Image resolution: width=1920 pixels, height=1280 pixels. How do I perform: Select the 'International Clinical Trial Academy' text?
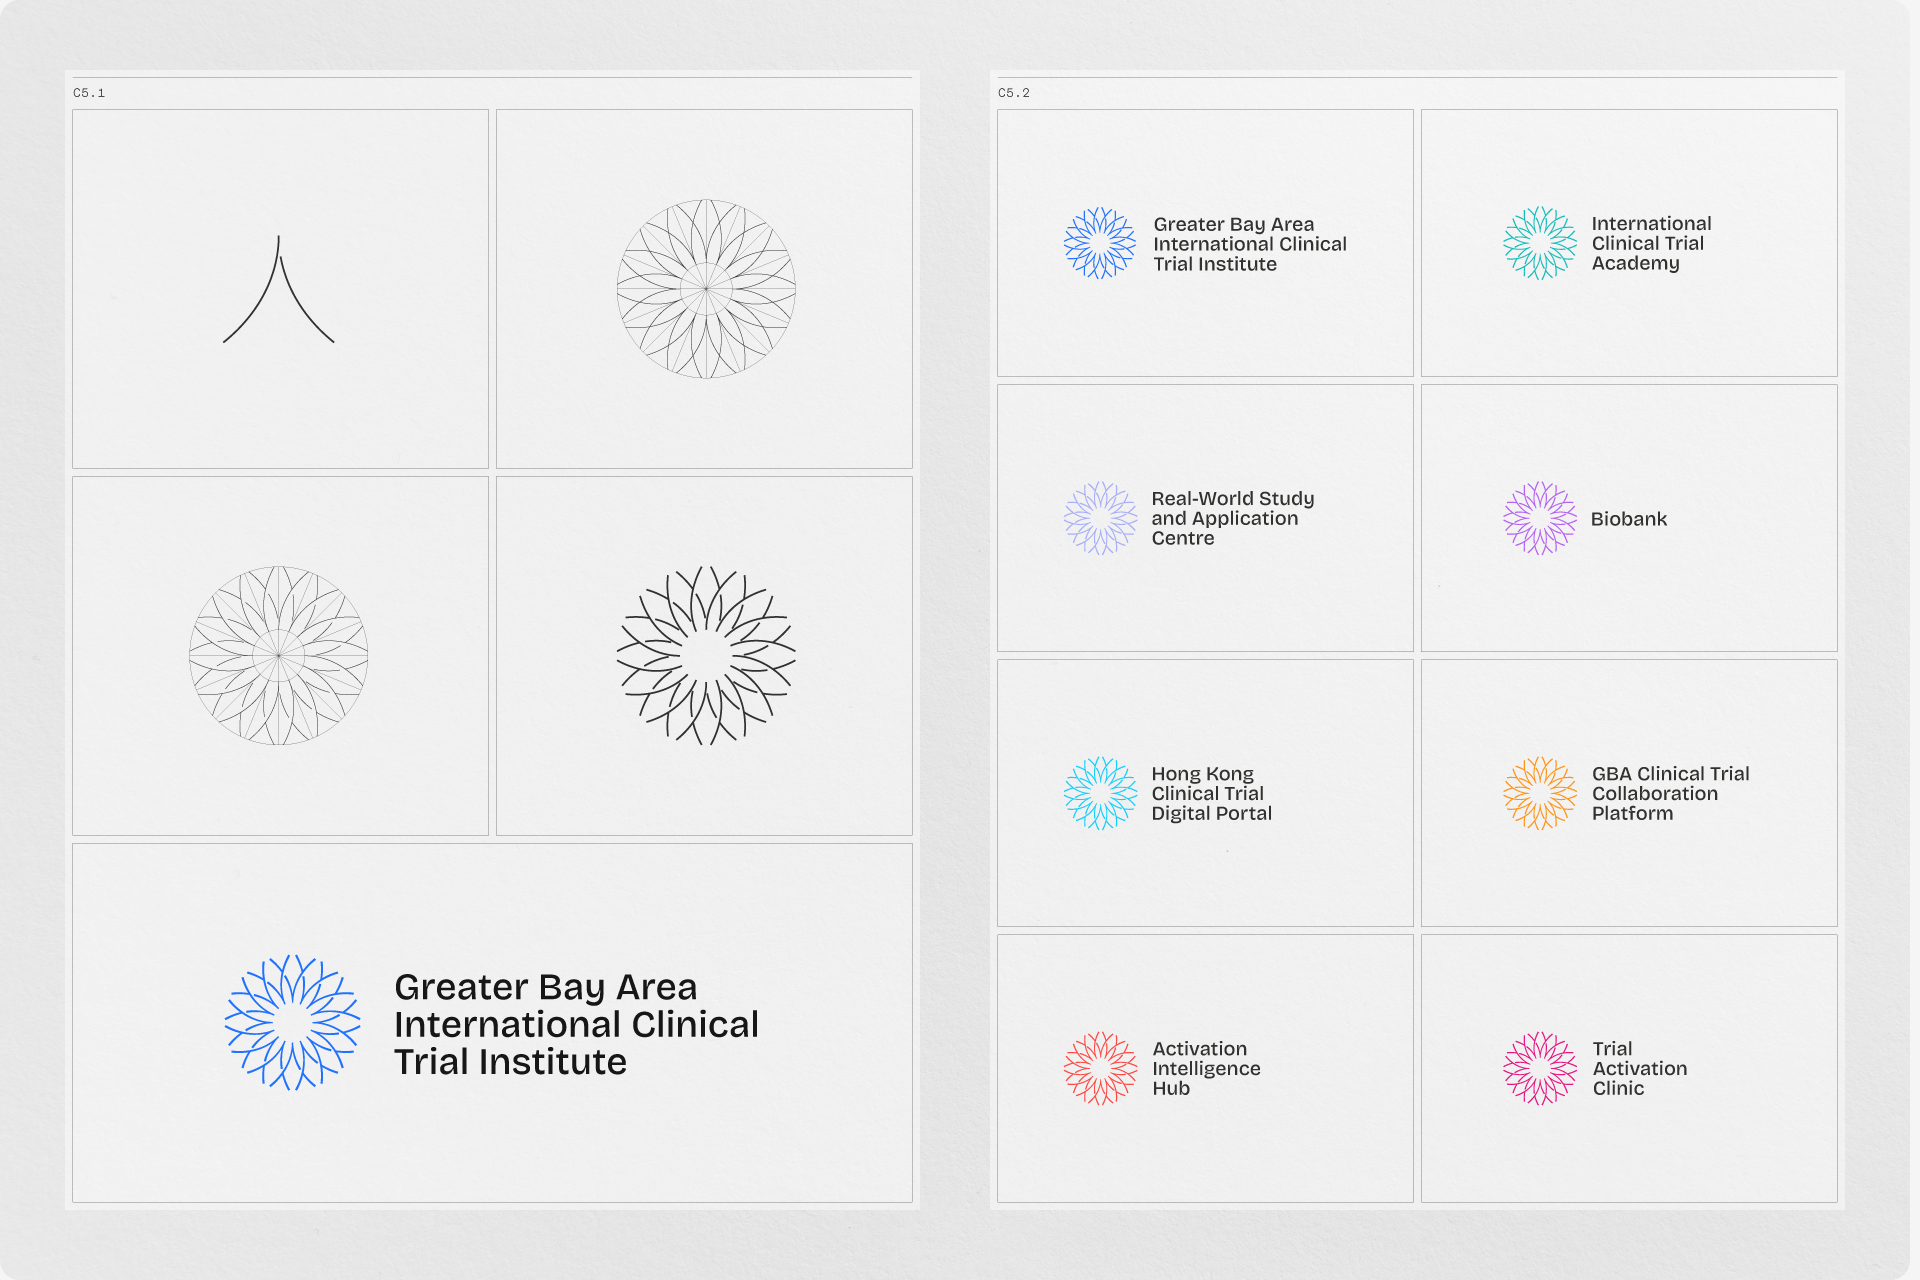coord(1651,243)
